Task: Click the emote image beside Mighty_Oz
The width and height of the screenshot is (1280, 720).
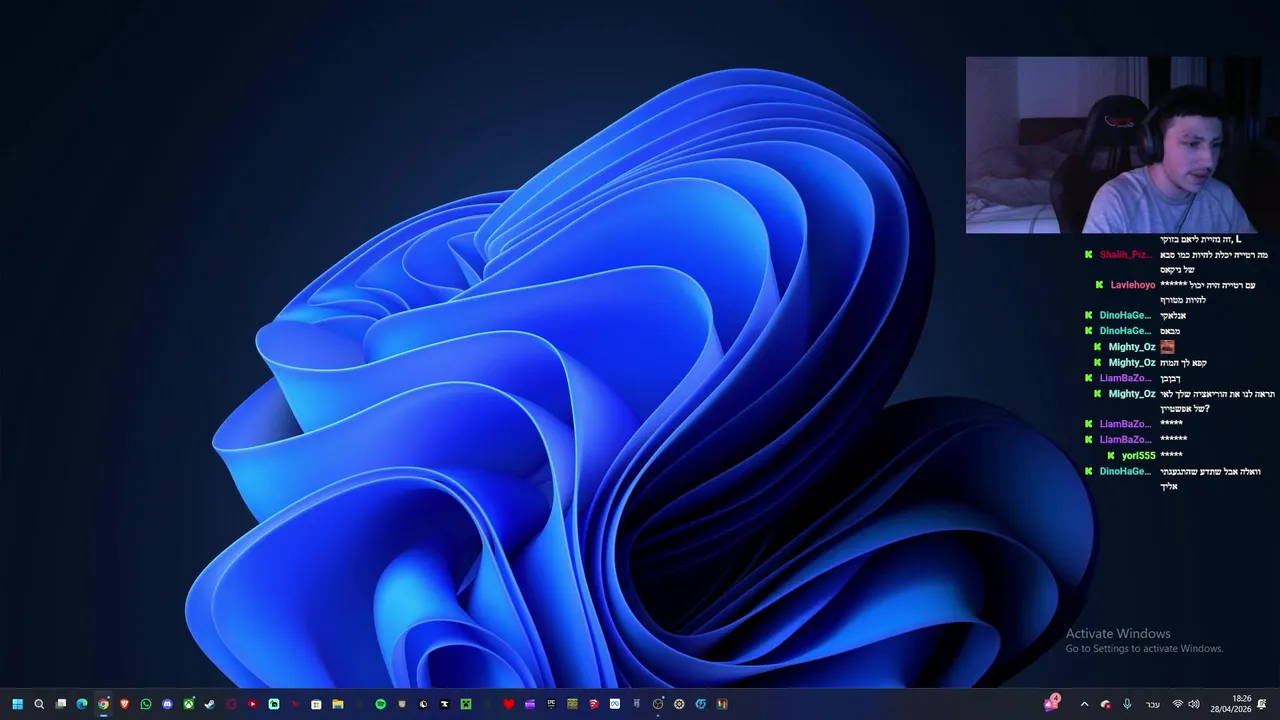Action: coord(1167,347)
